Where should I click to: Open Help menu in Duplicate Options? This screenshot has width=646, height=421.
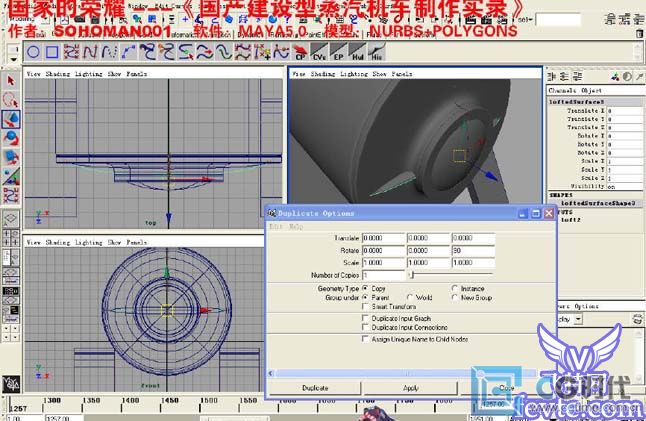point(296,227)
